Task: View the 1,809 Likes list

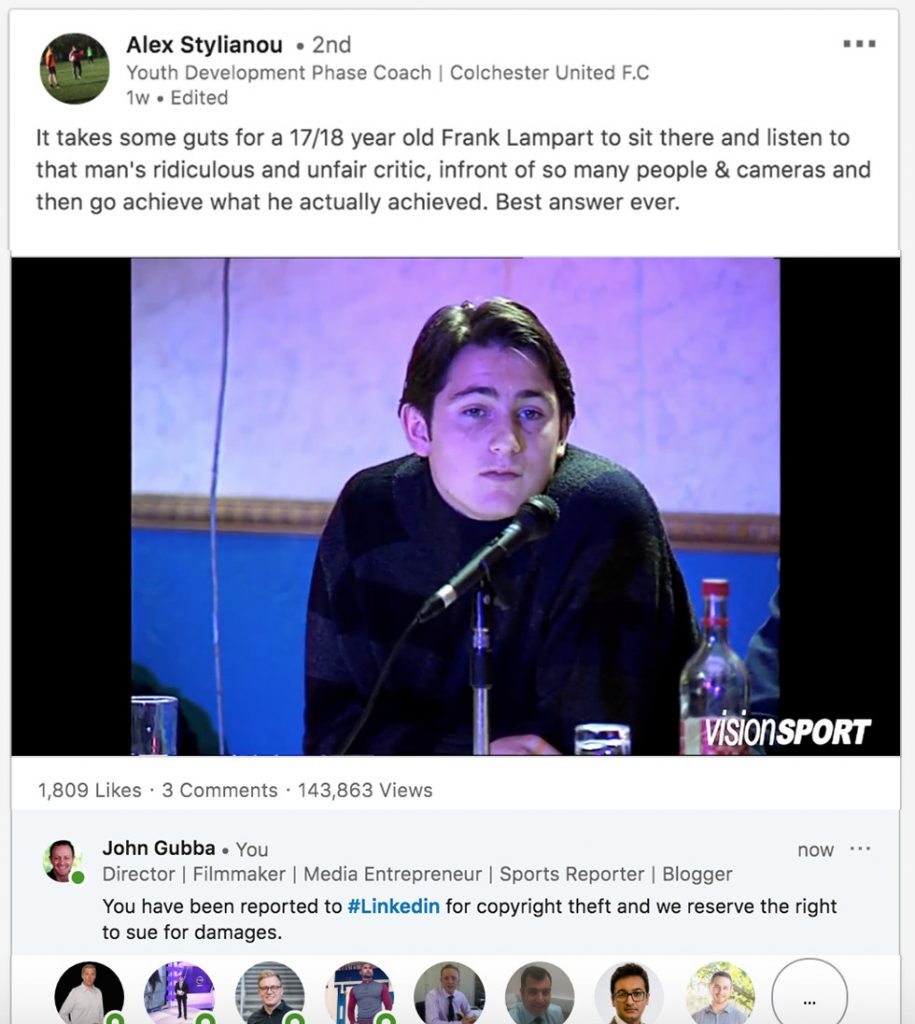Action: [x=89, y=790]
